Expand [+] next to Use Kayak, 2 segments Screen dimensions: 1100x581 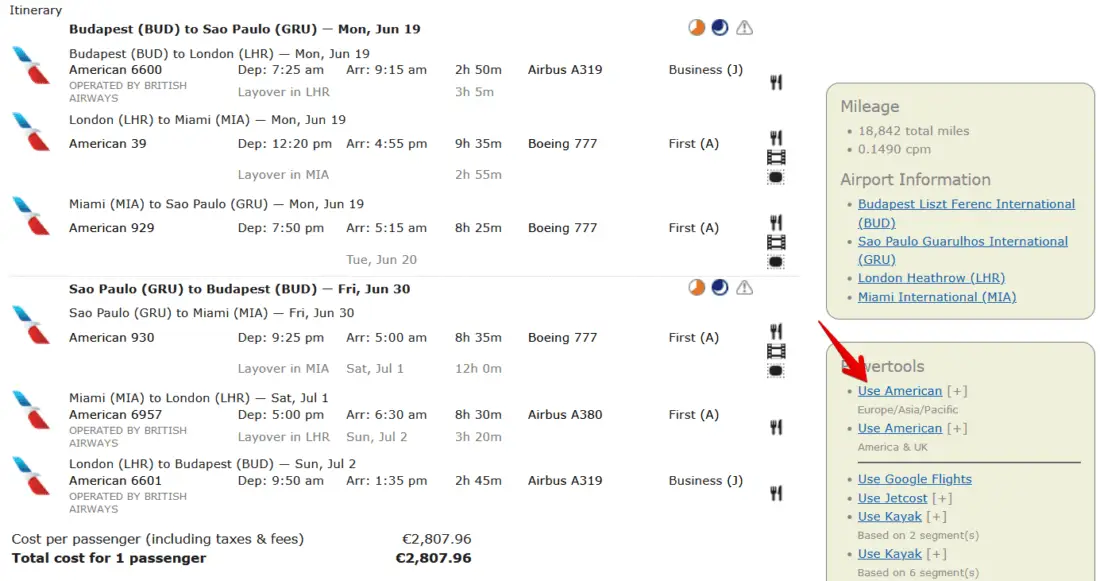tap(936, 517)
